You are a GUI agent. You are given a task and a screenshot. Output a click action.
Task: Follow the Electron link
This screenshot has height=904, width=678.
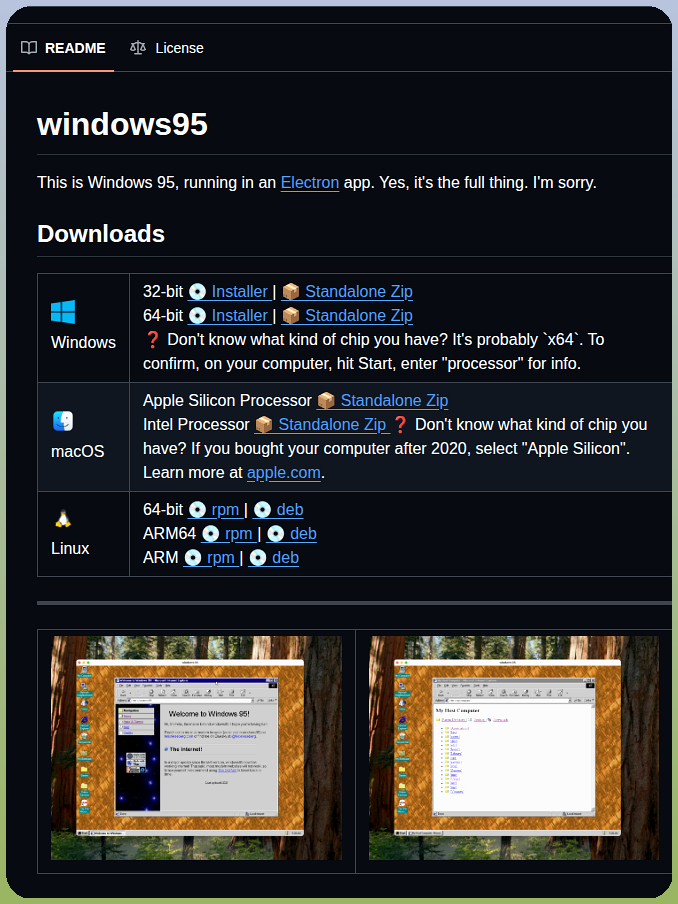pos(310,183)
